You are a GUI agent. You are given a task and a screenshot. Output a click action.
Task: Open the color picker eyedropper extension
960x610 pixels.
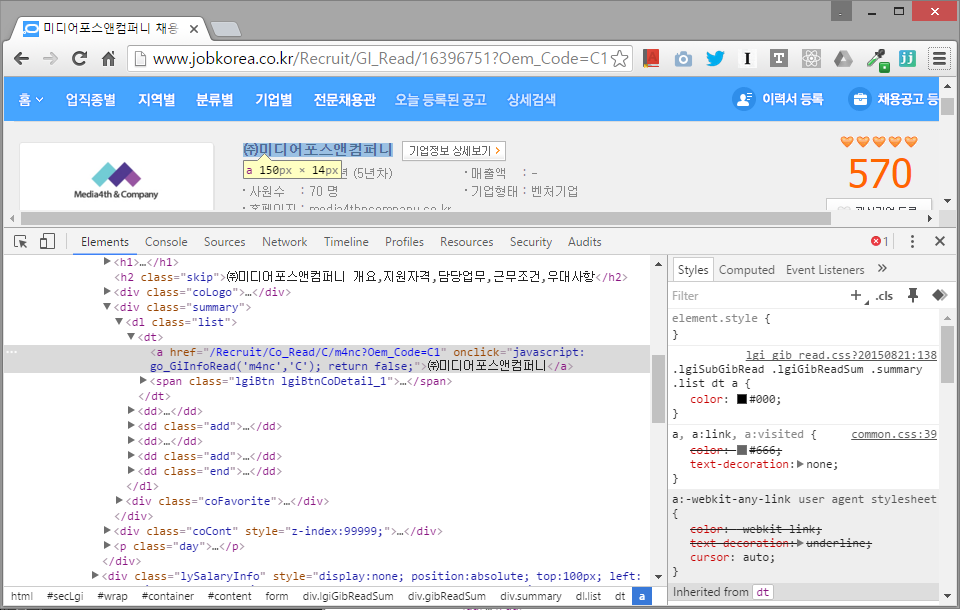877,59
